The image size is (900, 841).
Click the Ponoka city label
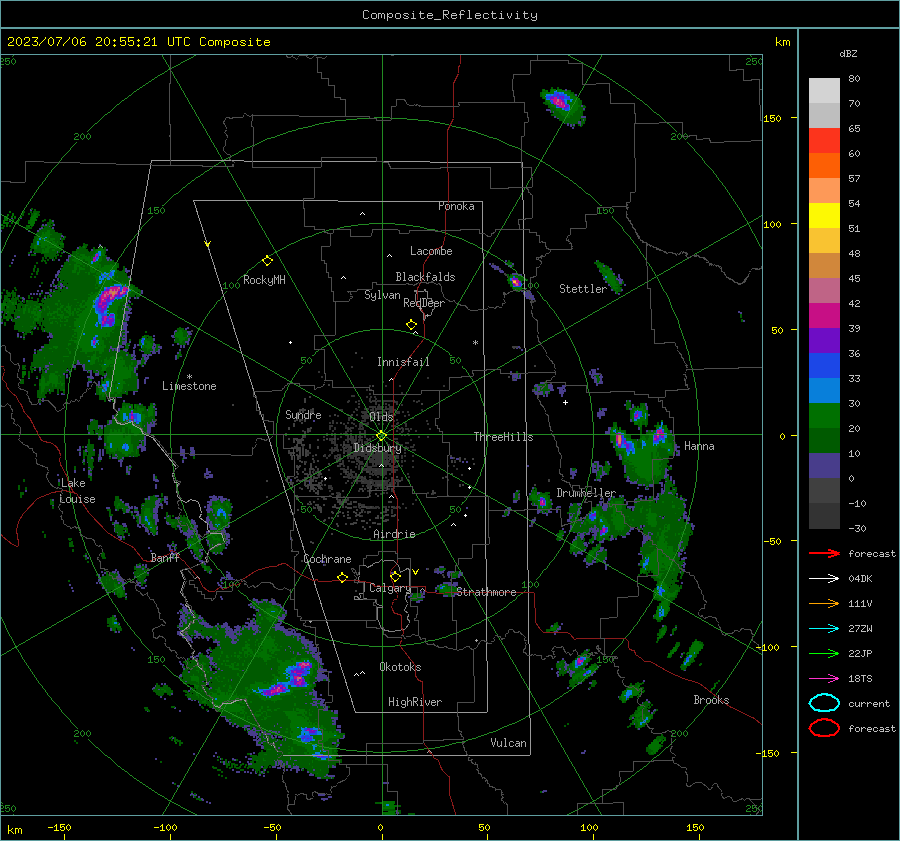(456, 206)
